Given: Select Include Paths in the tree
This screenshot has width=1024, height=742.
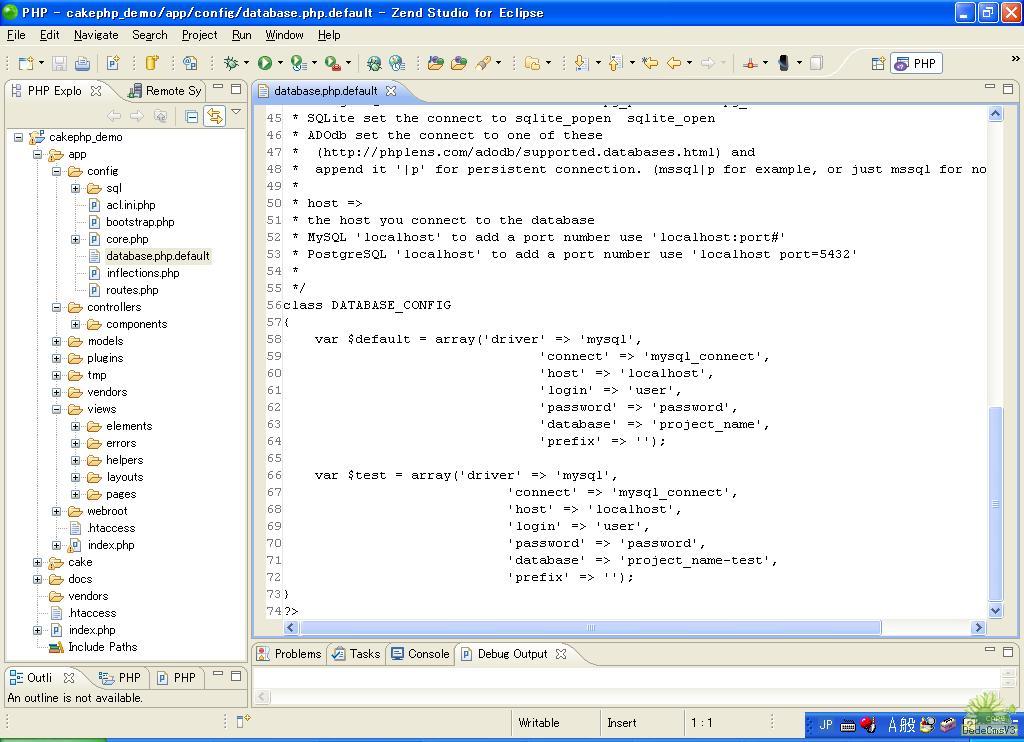Looking at the screenshot, I should 103,647.
